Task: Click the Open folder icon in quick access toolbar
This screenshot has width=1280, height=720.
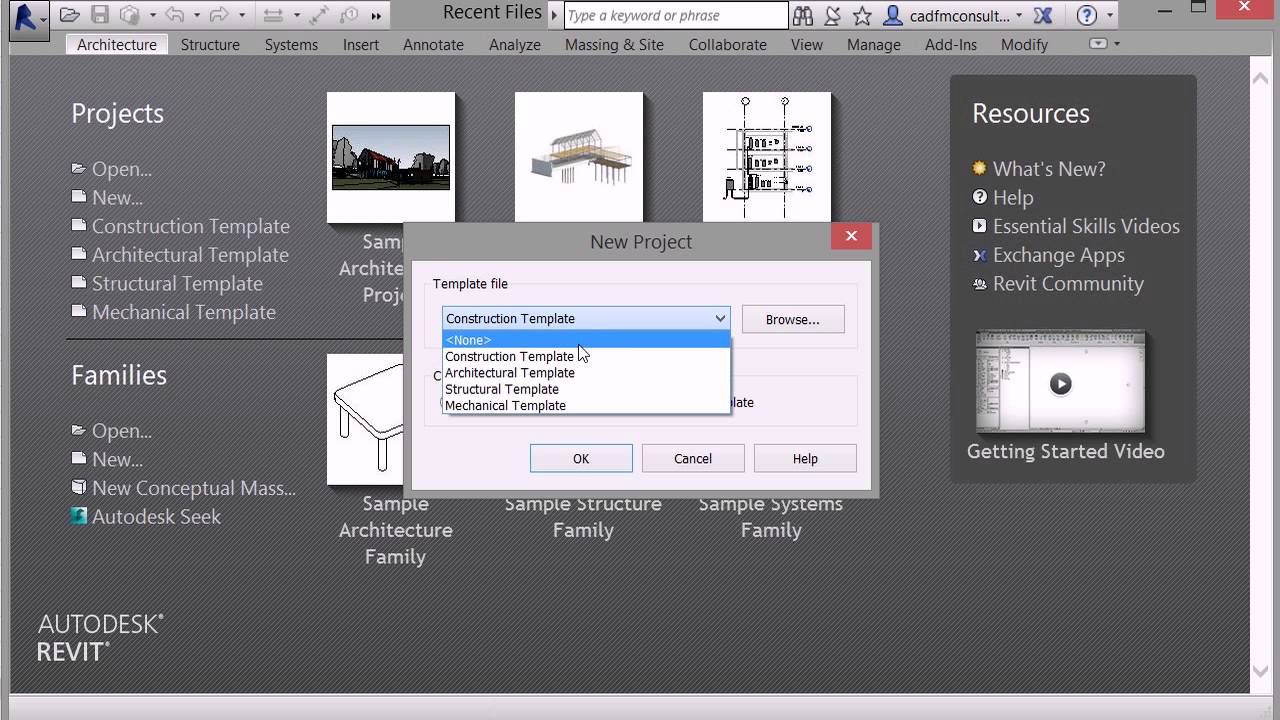Action: (x=69, y=15)
